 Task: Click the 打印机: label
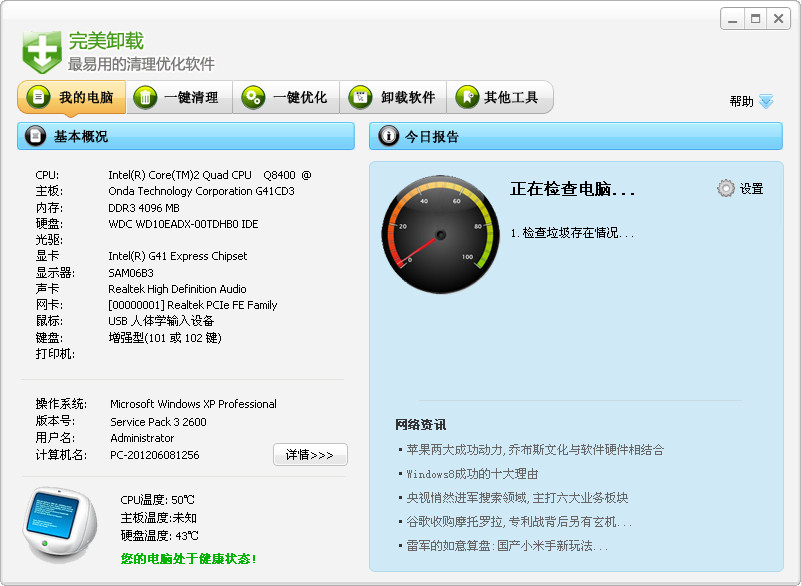[55, 354]
